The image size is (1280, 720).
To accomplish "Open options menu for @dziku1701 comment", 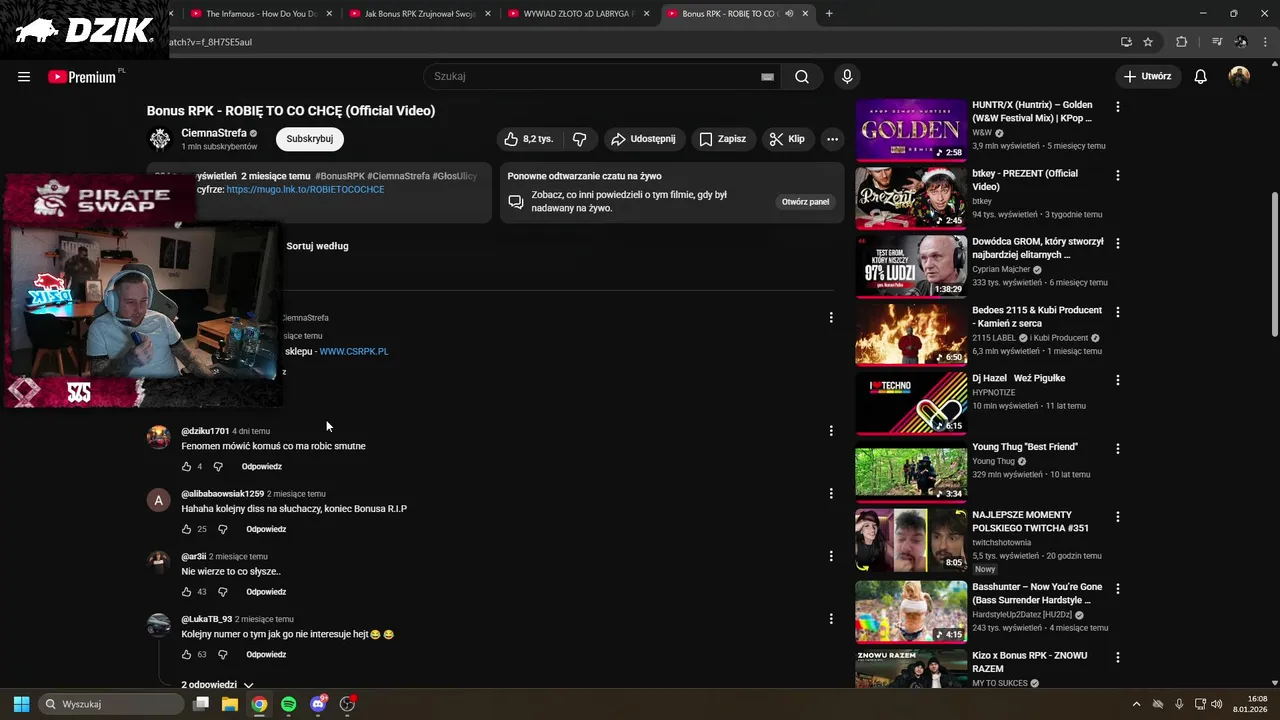I will point(831,431).
